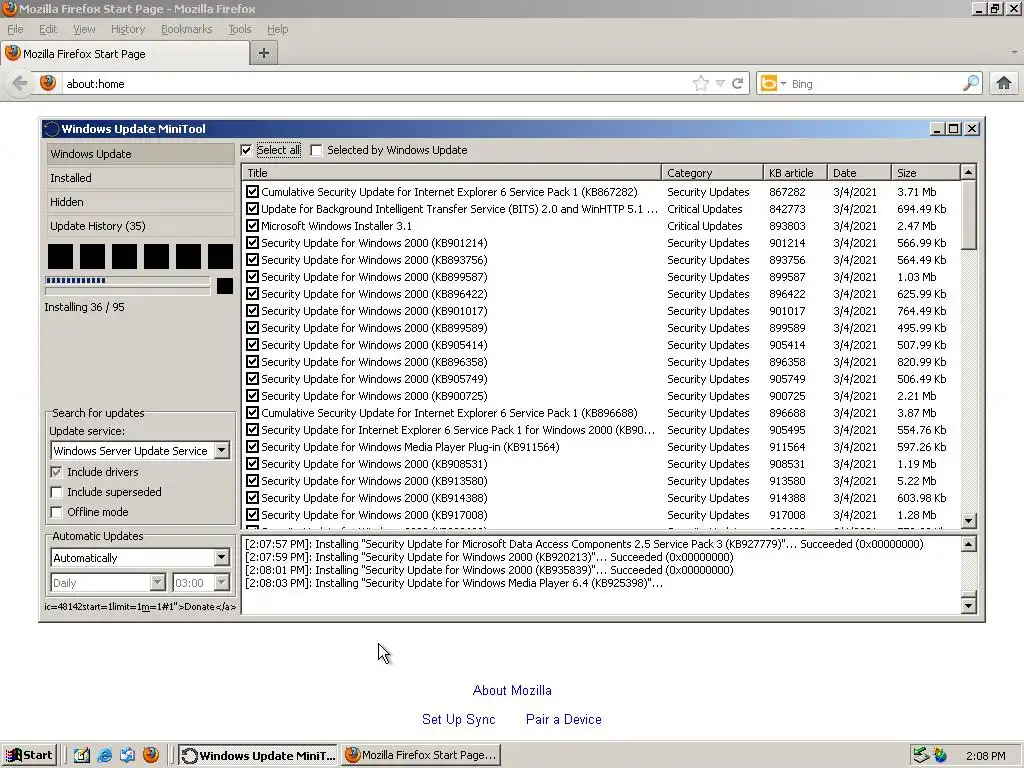
Task: Click the About Mozilla link
Action: pos(512,690)
